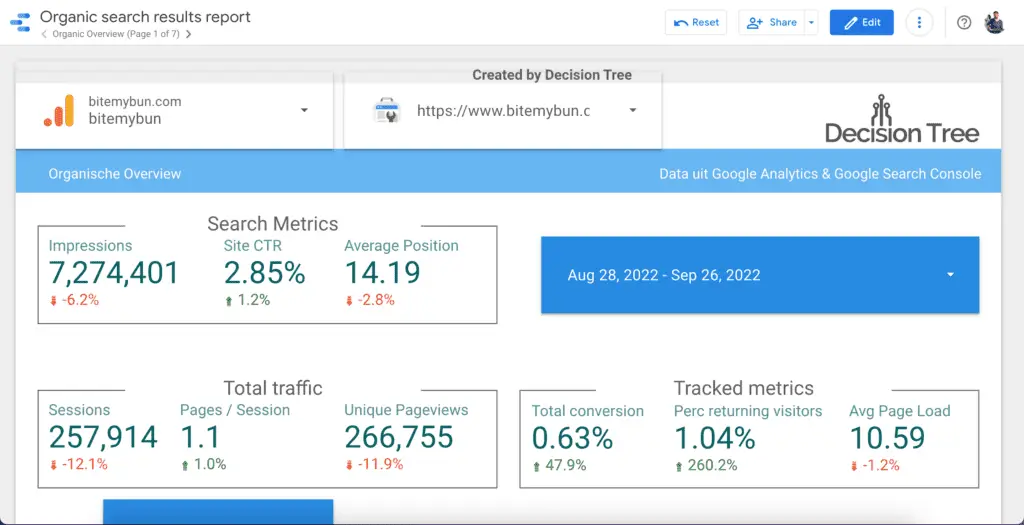
Task: Click the Perc returning visitors label
Action: coord(748,411)
